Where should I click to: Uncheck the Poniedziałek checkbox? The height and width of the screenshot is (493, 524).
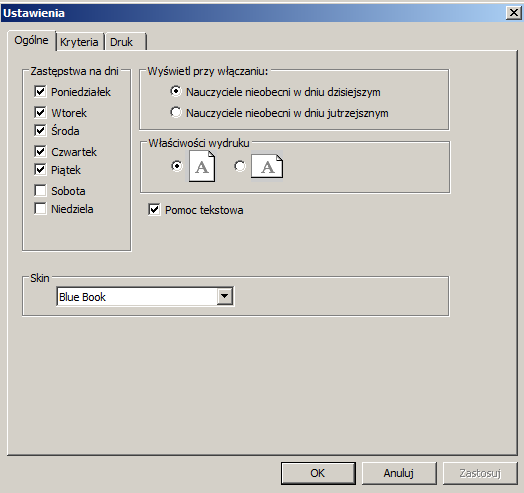pyautogui.click(x=40, y=91)
